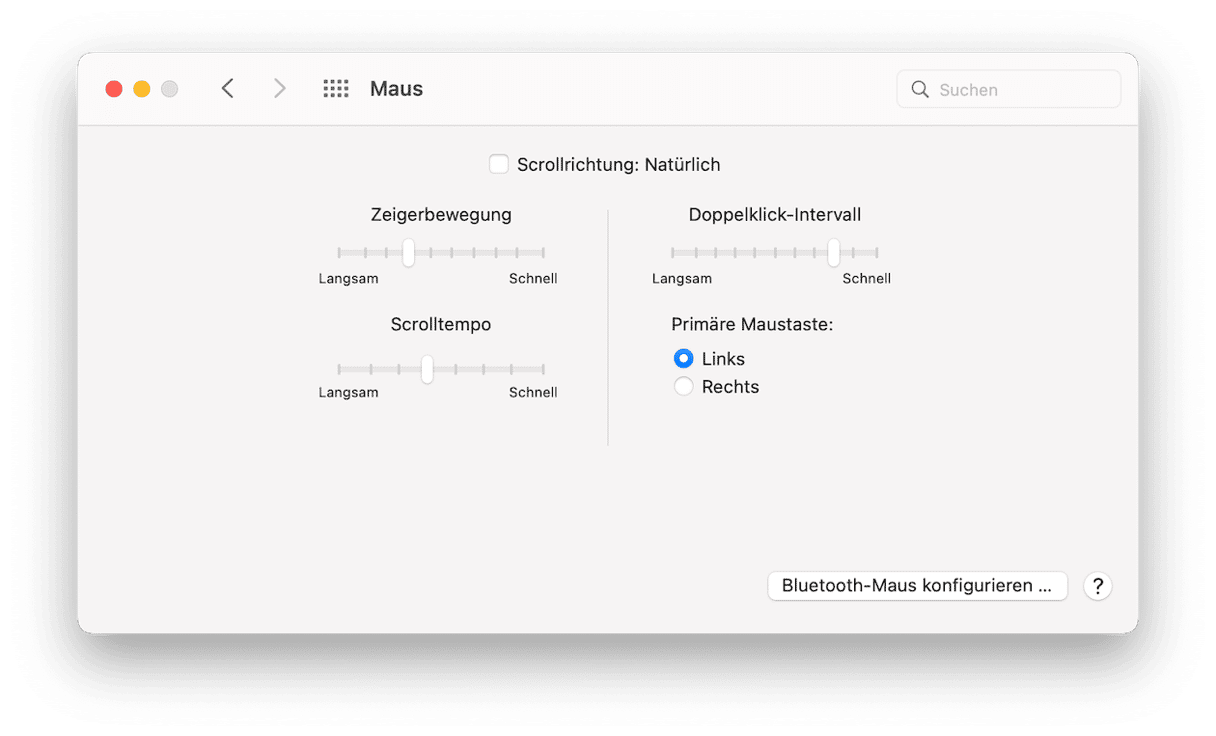This screenshot has height=736, width=1216.
Task: Select Links as primary mouse button
Action: [684, 359]
